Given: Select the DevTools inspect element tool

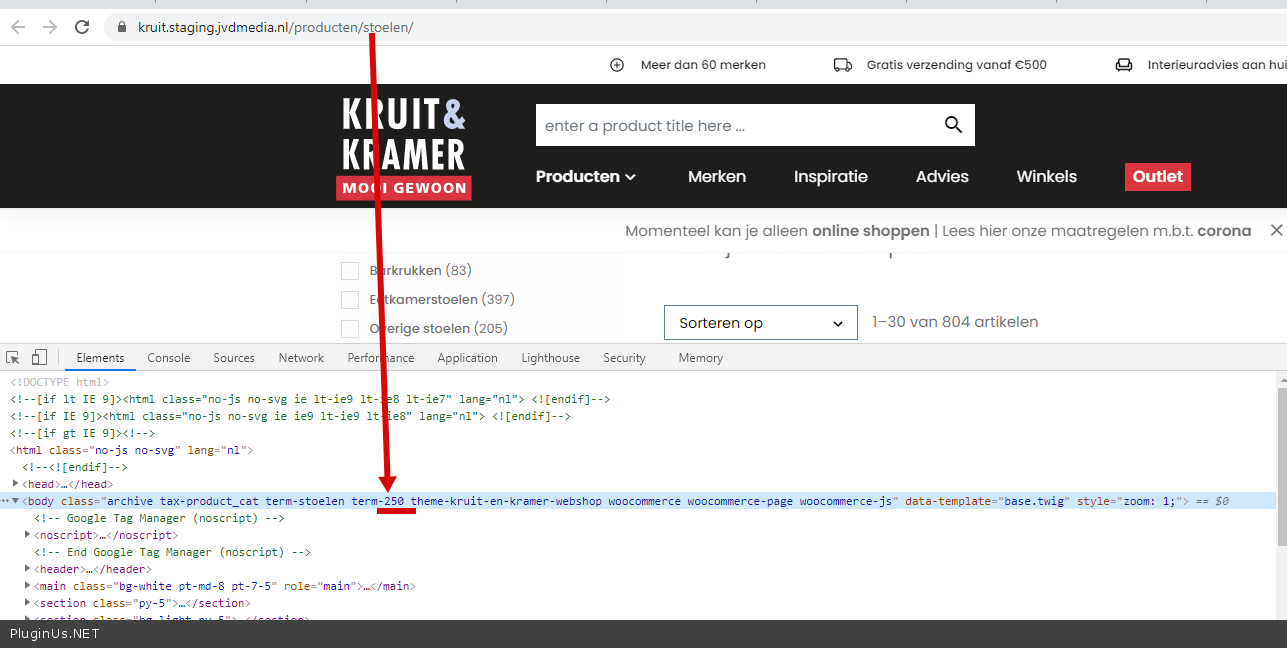Looking at the screenshot, I should 13,358.
